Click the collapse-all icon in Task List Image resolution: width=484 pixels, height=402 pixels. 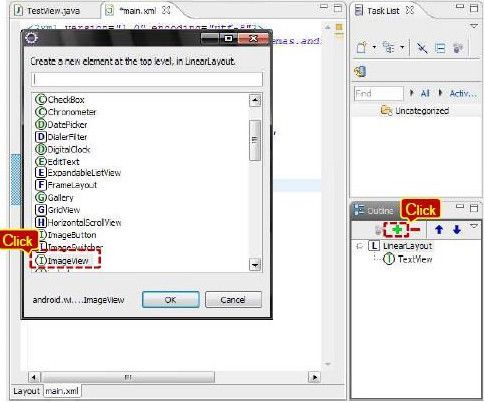(440, 48)
